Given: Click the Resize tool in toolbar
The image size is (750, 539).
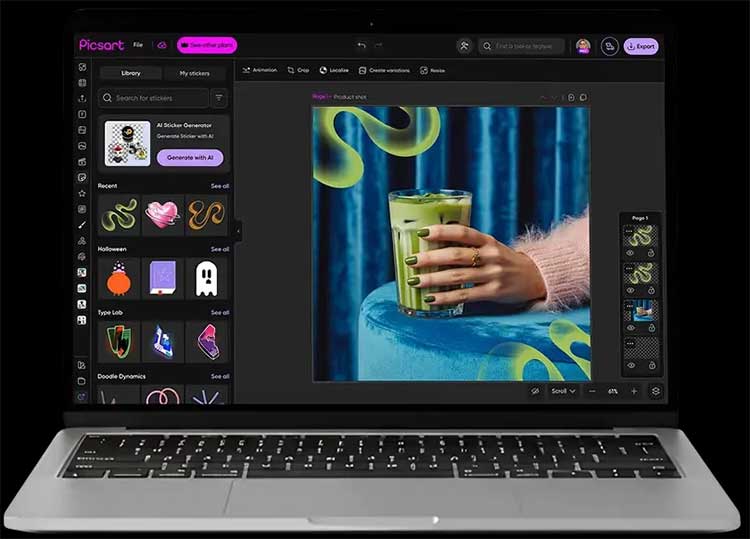Looking at the screenshot, I should tap(432, 70).
